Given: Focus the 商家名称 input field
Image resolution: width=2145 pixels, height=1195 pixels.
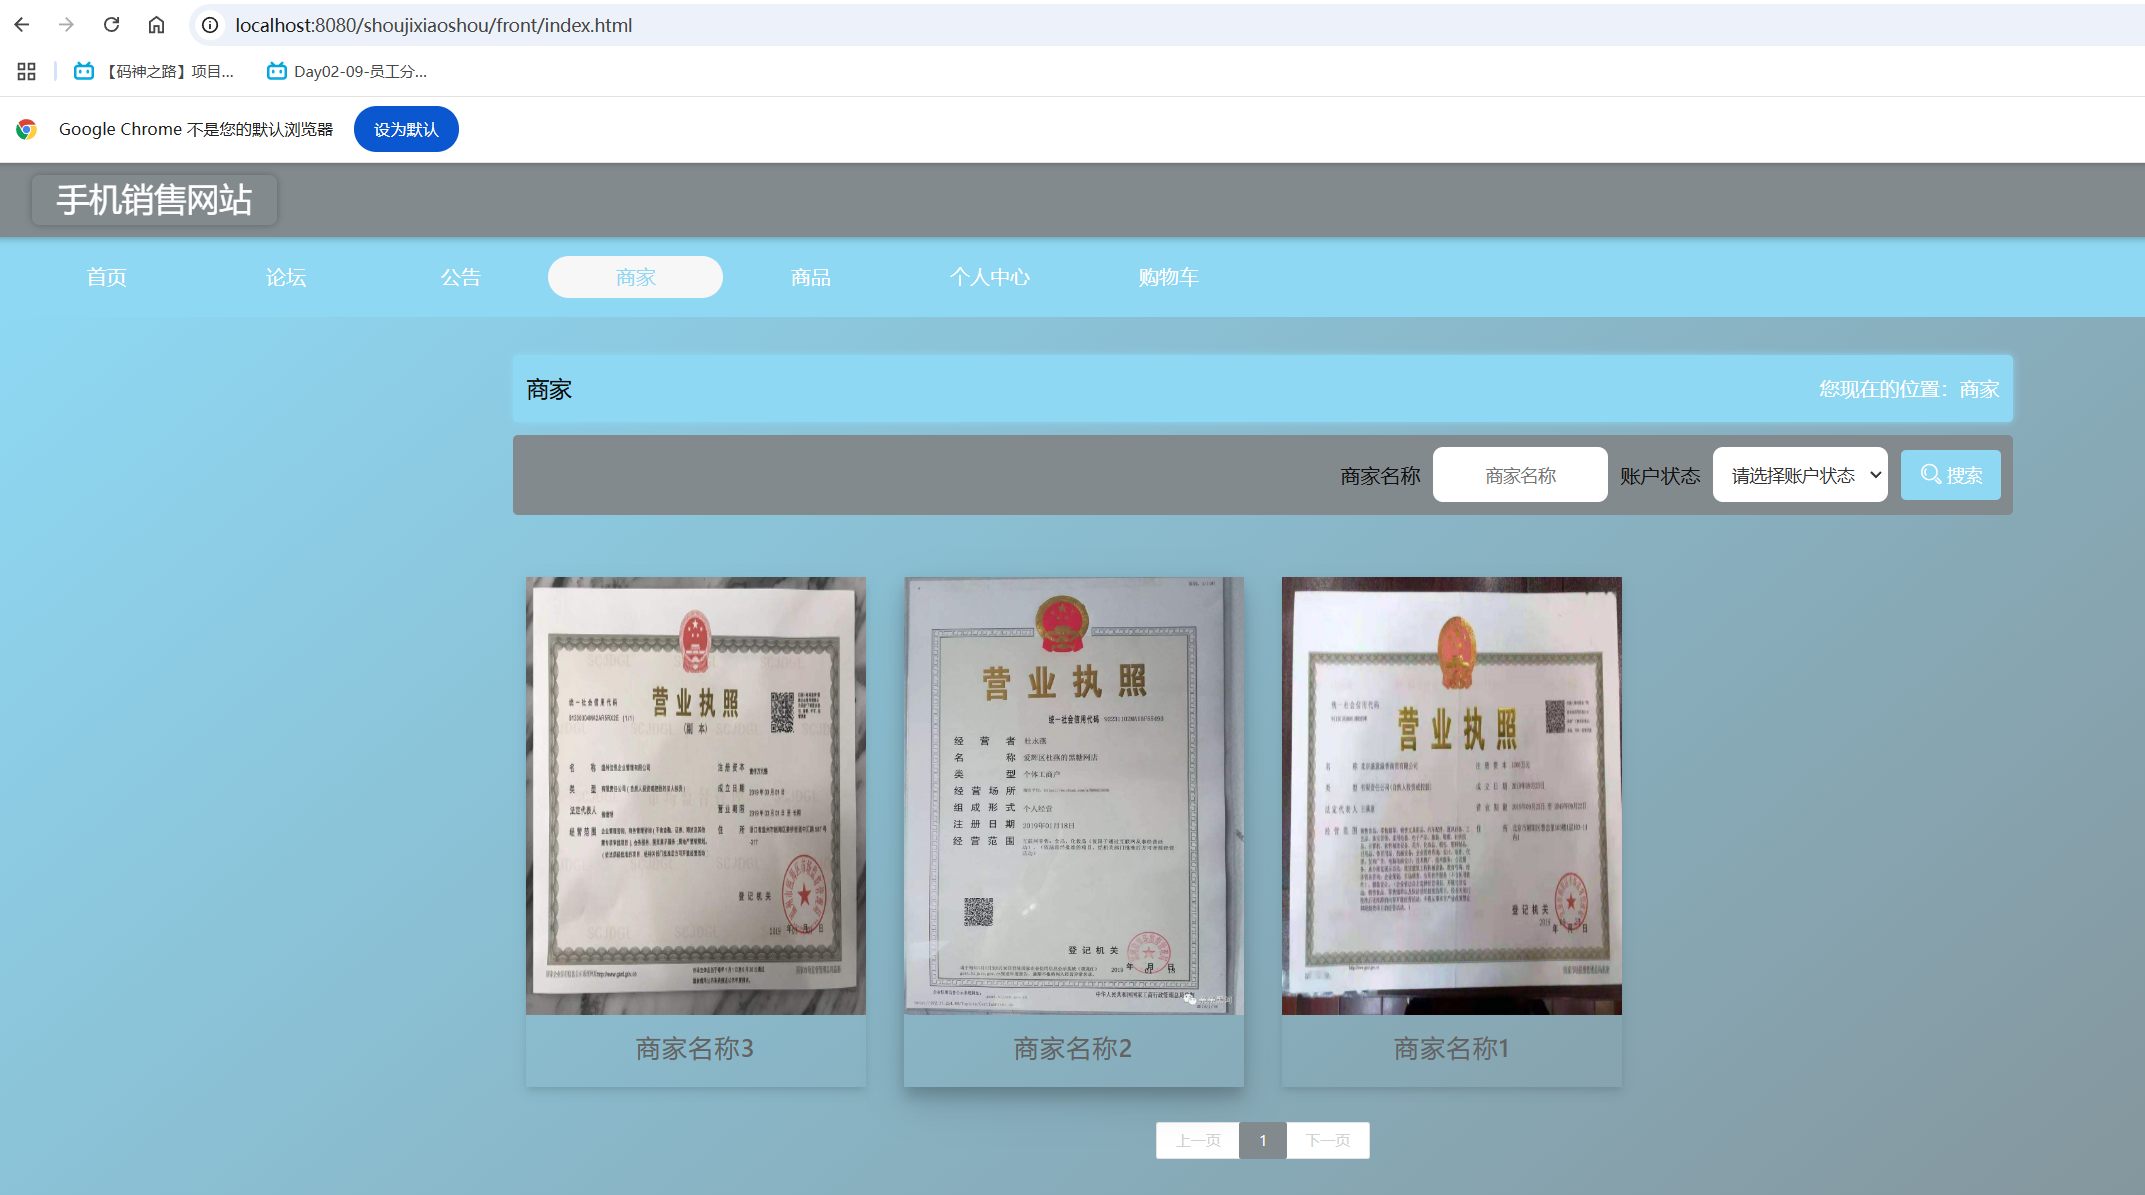Looking at the screenshot, I should 1519,475.
